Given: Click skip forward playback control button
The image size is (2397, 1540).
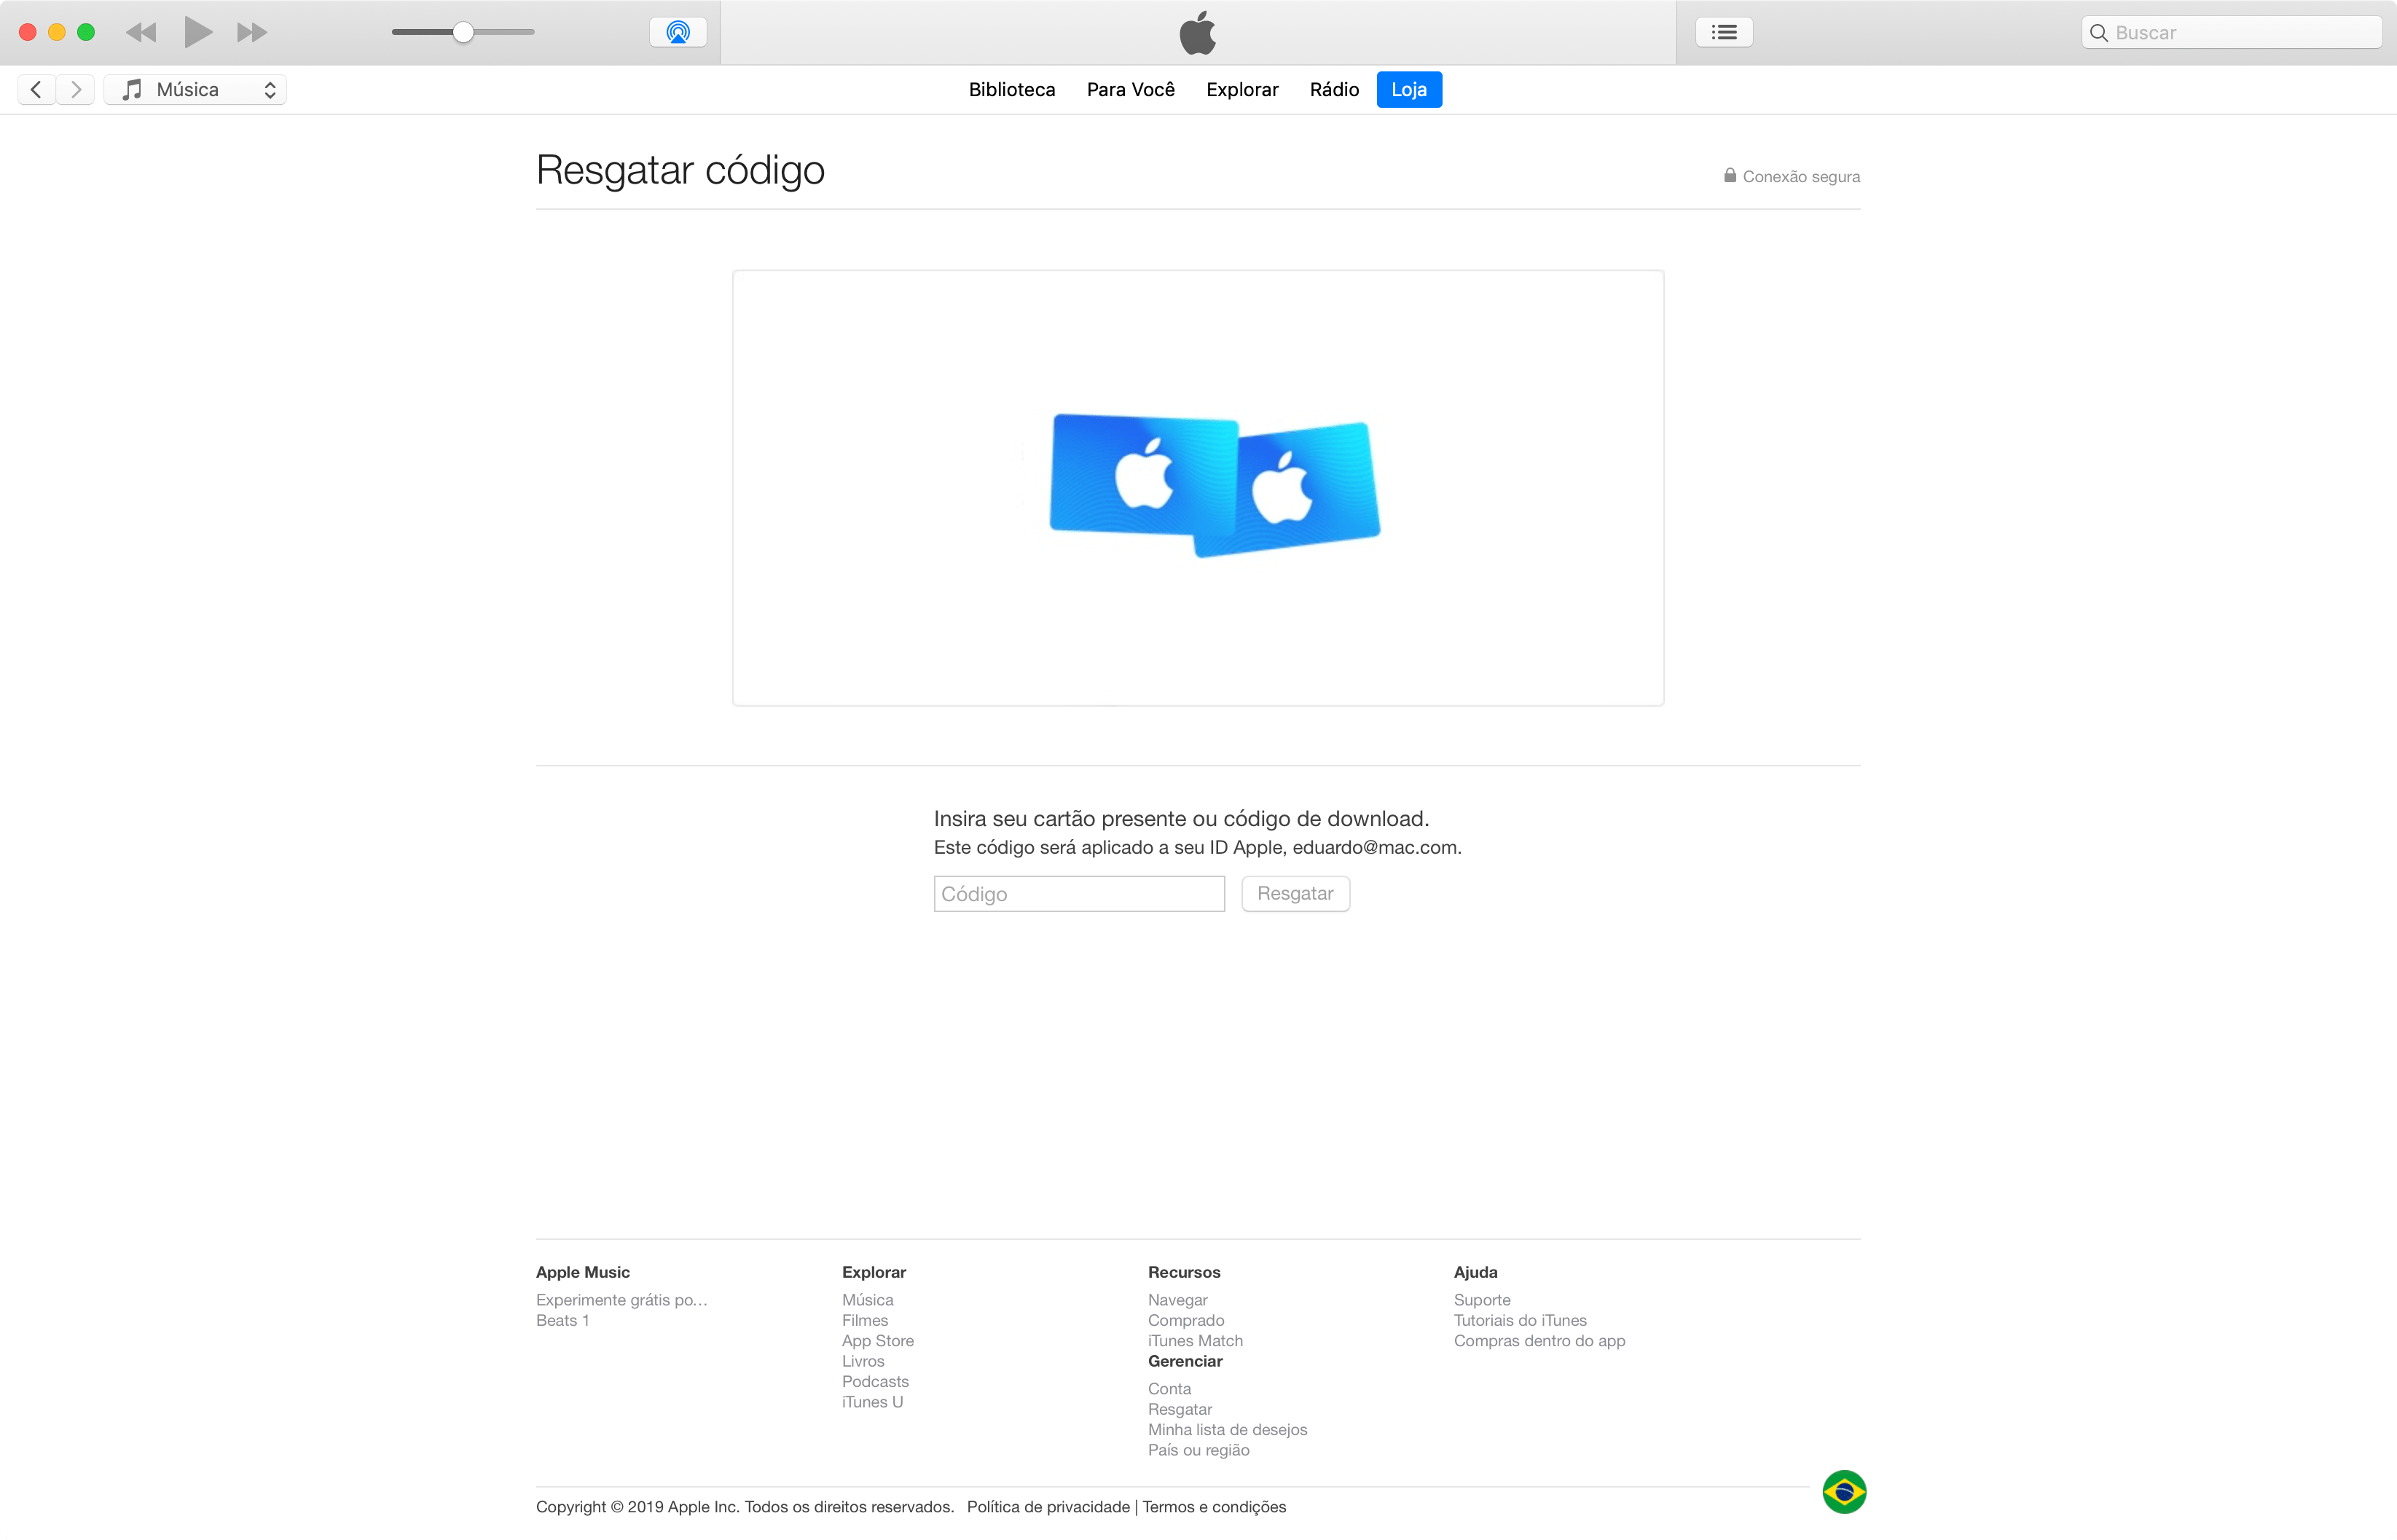Looking at the screenshot, I should 250,31.
